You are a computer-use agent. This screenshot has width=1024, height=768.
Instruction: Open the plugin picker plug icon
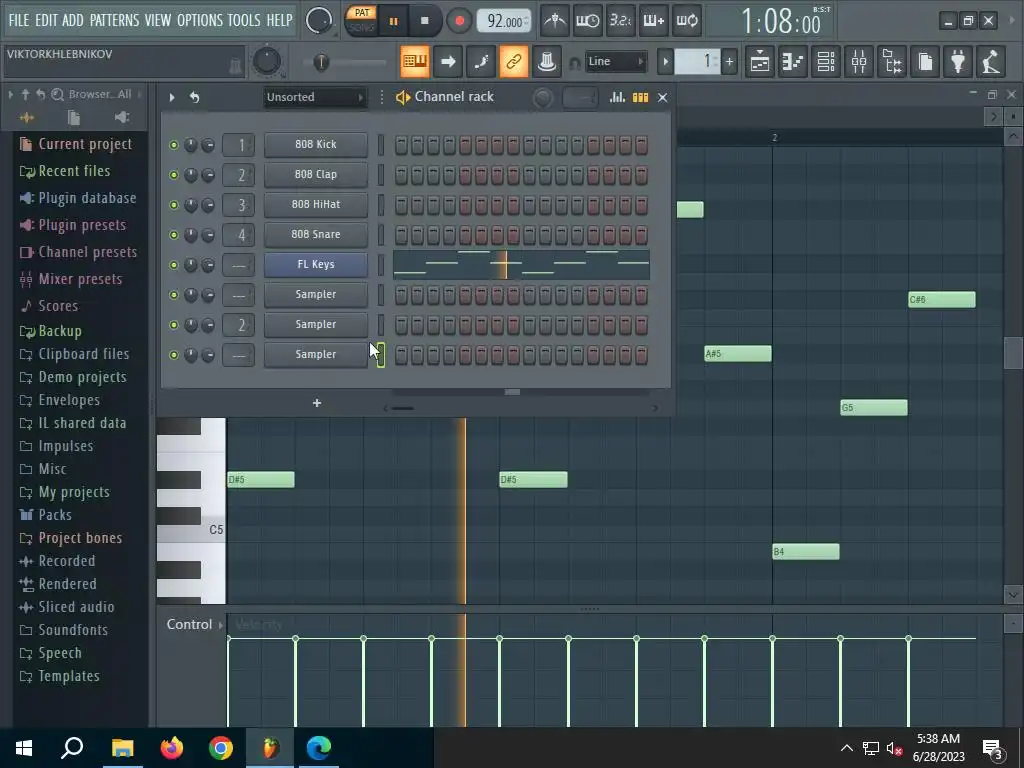(958, 62)
